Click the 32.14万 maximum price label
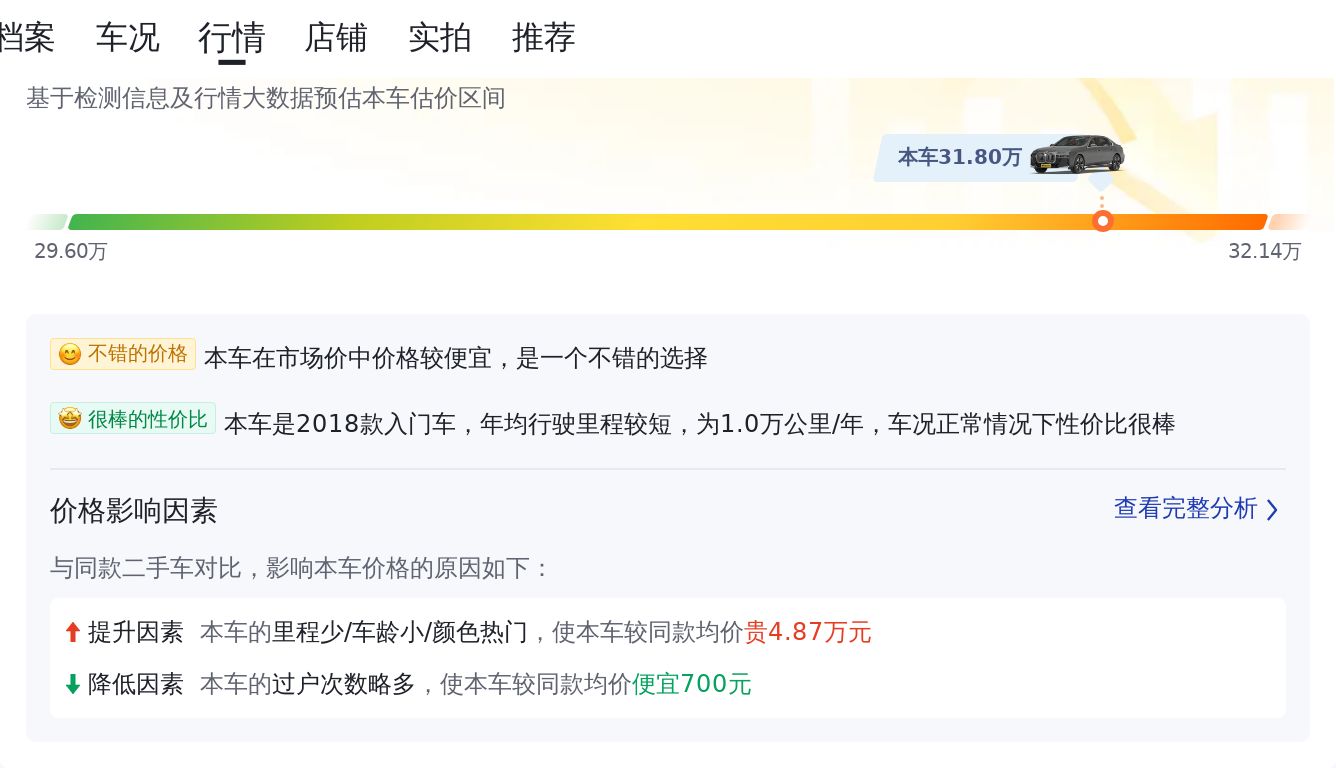The image size is (1336, 768). click(1265, 251)
